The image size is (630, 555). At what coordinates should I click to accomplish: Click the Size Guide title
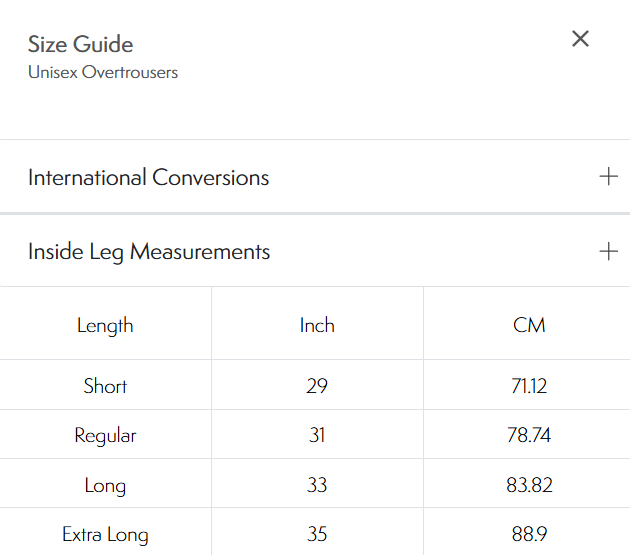pos(80,44)
